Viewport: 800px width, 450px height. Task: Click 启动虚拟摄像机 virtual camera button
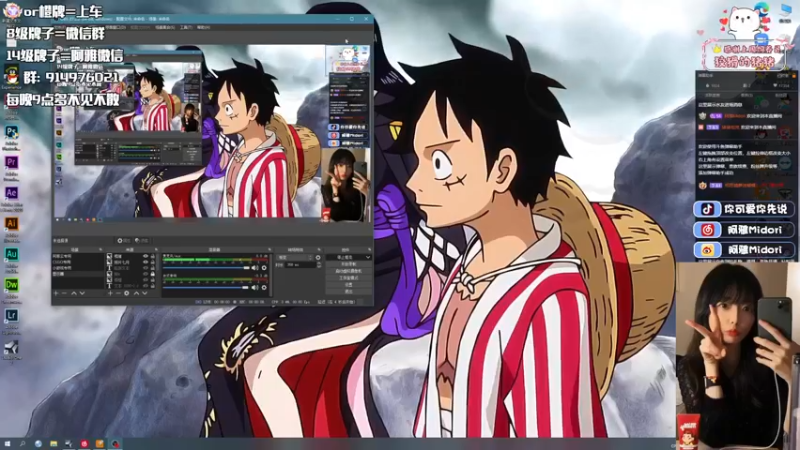[x=348, y=271]
